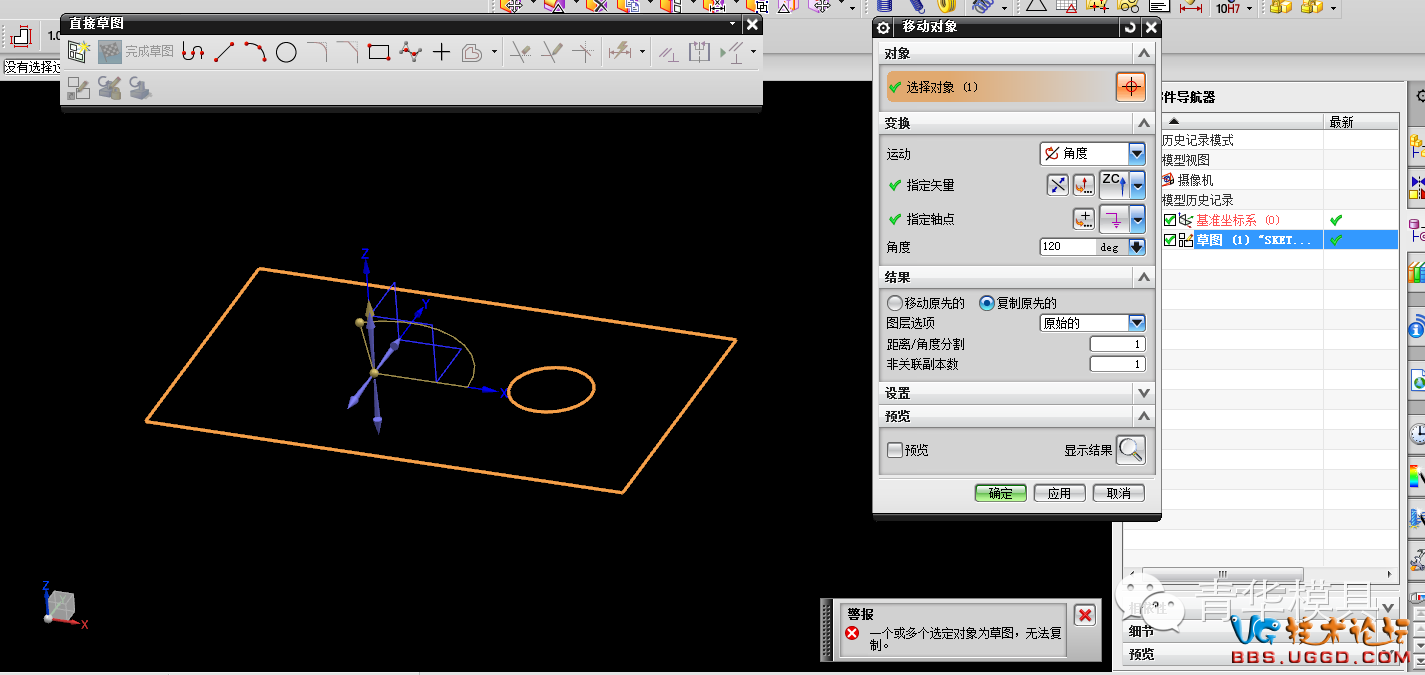Click the Reattach sketch icon in second row
1425x675 pixels.
[110, 88]
